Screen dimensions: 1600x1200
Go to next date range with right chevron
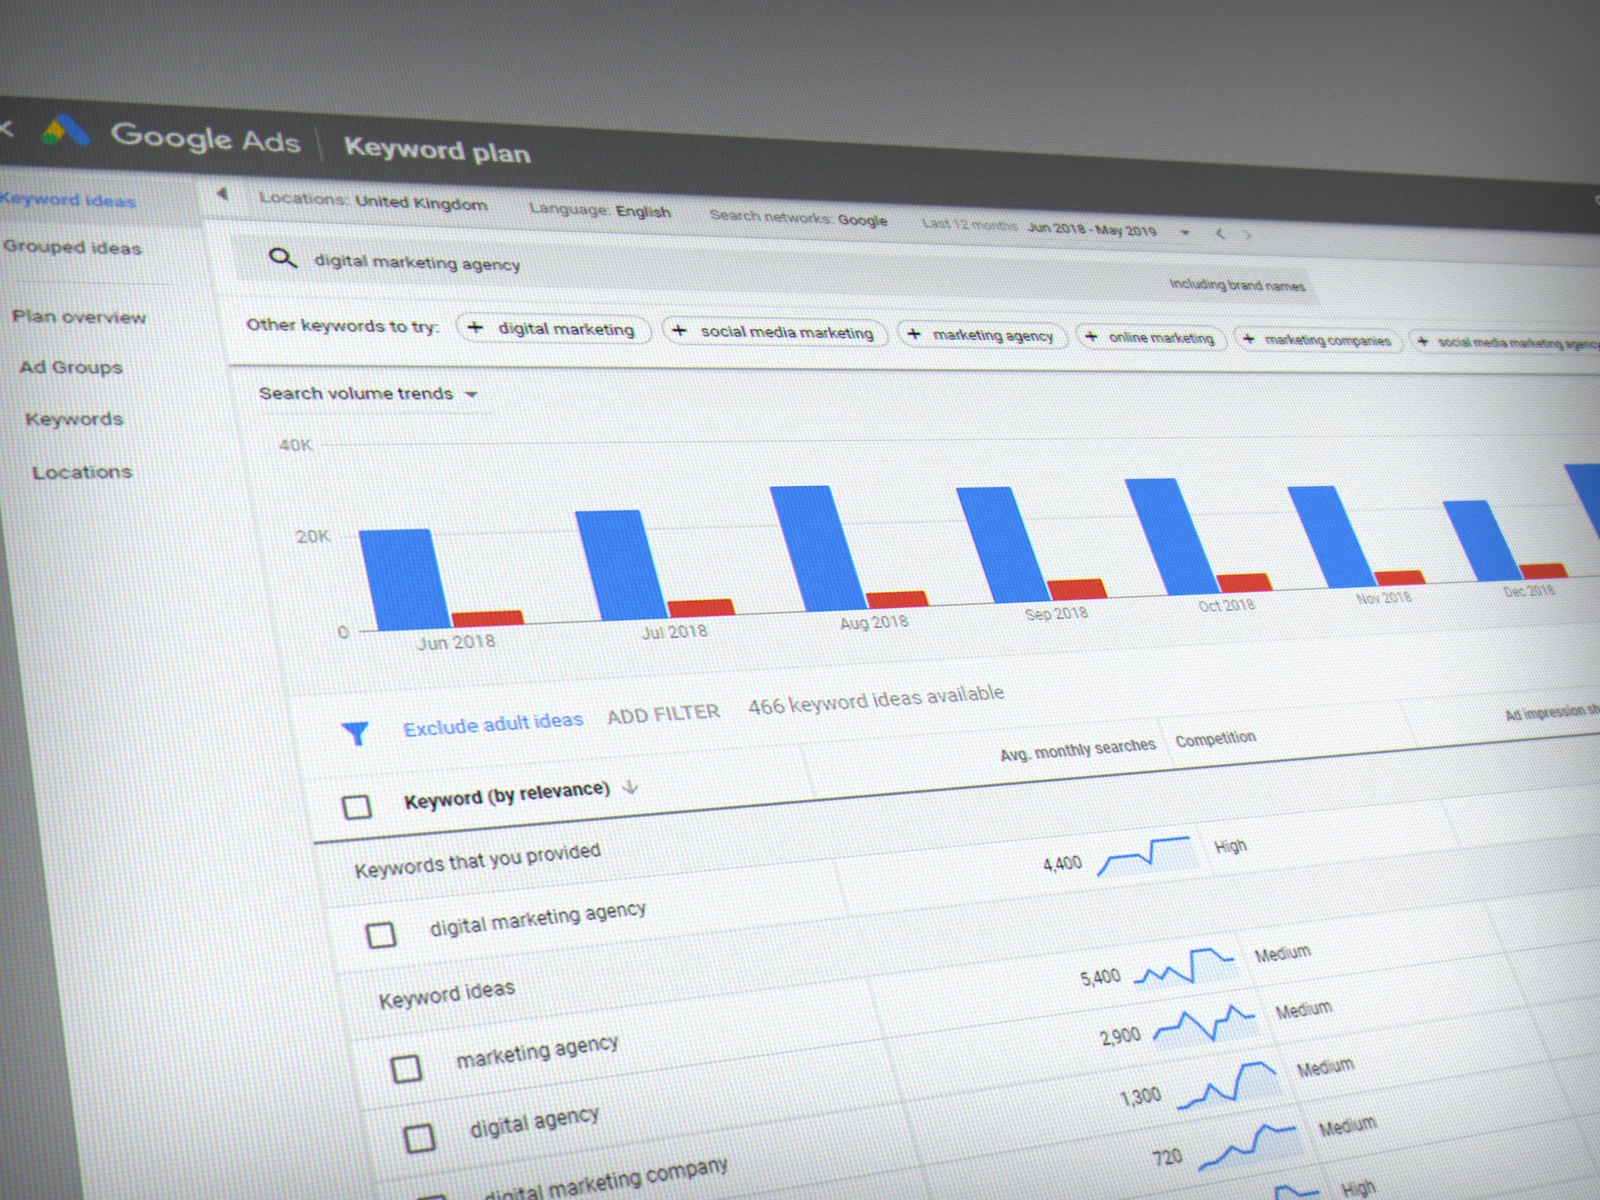(x=1247, y=235)
